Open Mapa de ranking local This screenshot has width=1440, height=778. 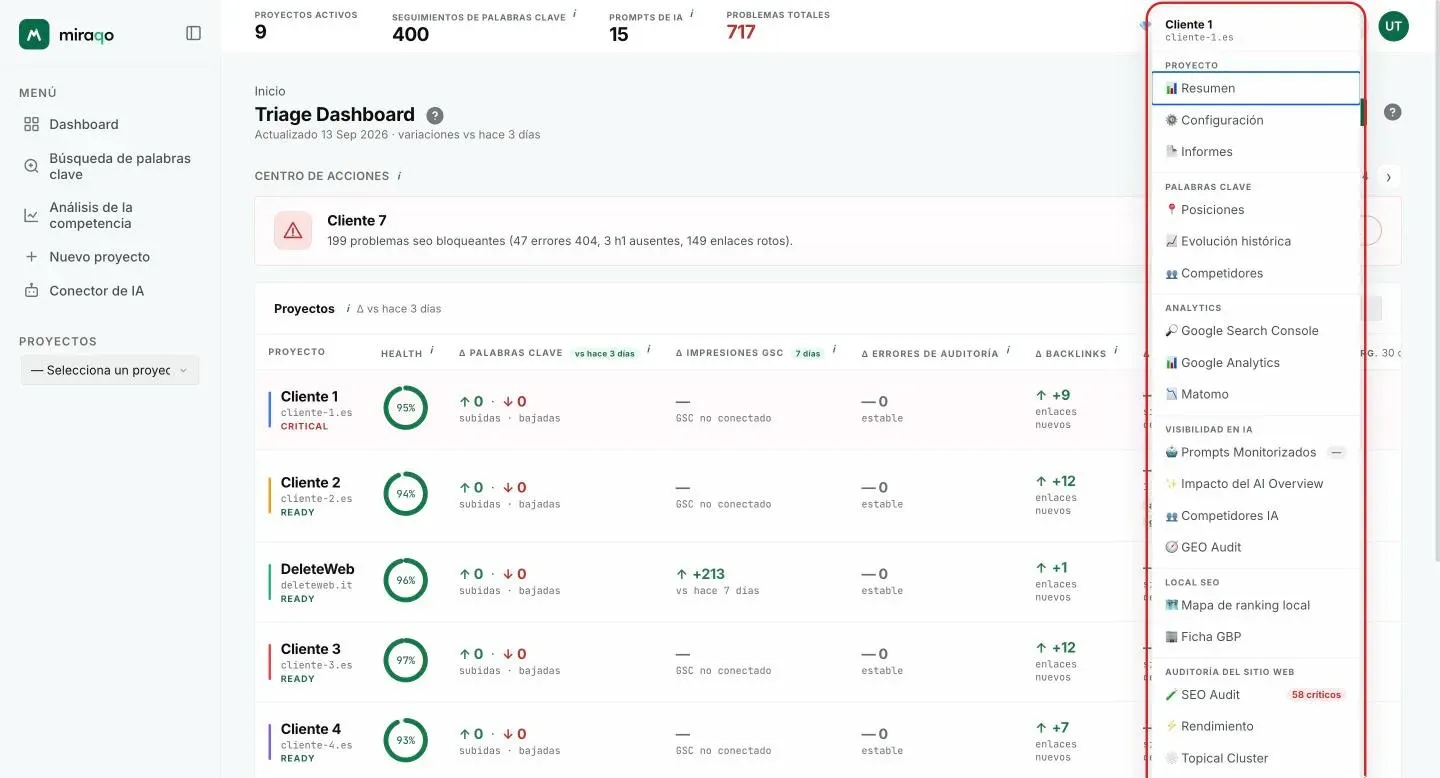click(1256, 605)
